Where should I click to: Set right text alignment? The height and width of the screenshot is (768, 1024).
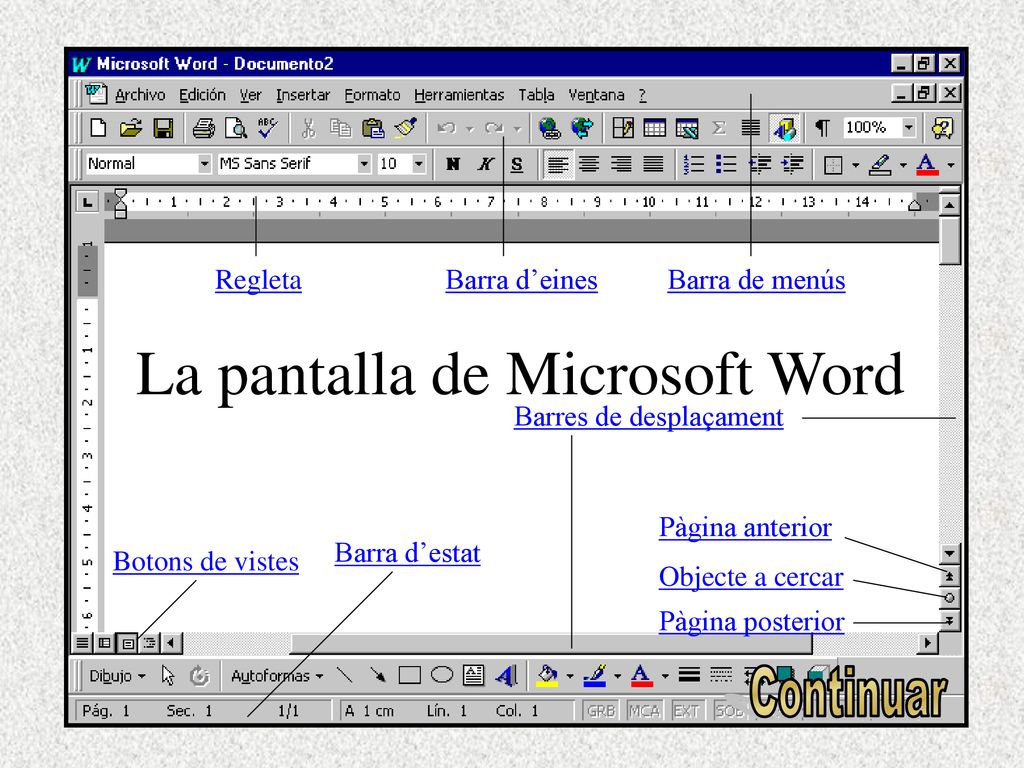621,164
